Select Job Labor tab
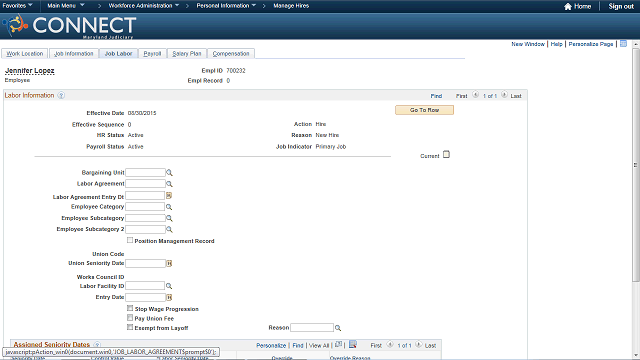The width and height of the screenshot is (640, 360). 118,53
